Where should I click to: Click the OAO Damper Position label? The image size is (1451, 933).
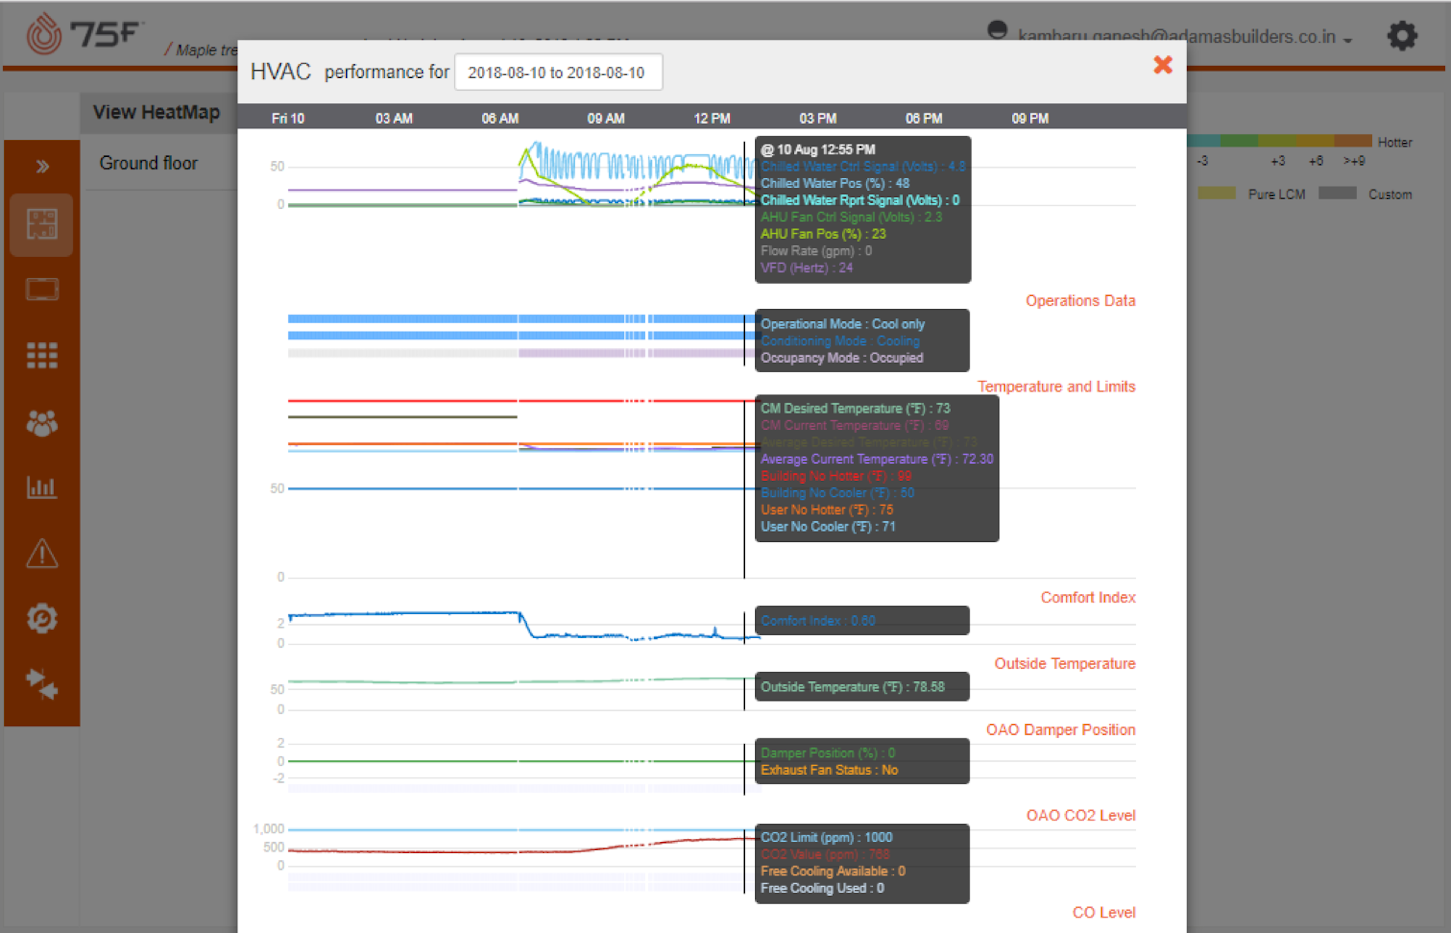point(1060,729)
